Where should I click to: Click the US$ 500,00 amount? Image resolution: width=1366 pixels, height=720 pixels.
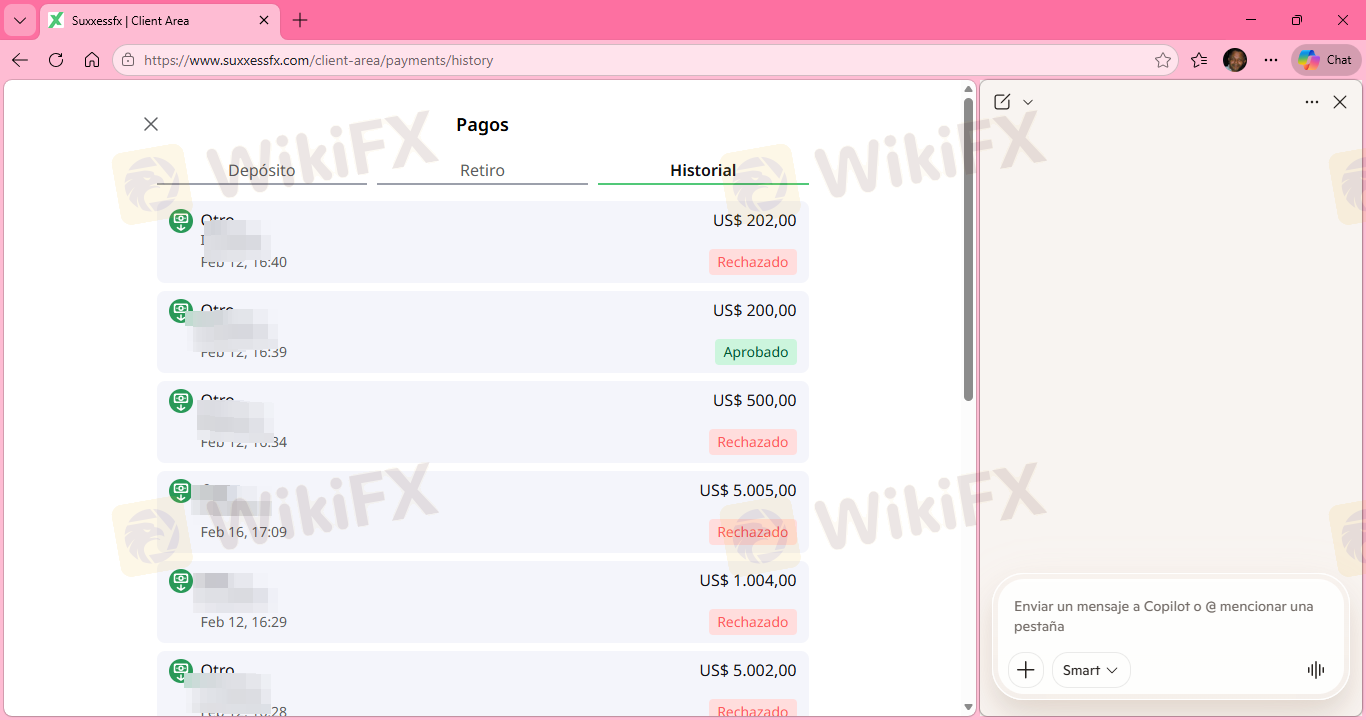(x=755, y=400)
